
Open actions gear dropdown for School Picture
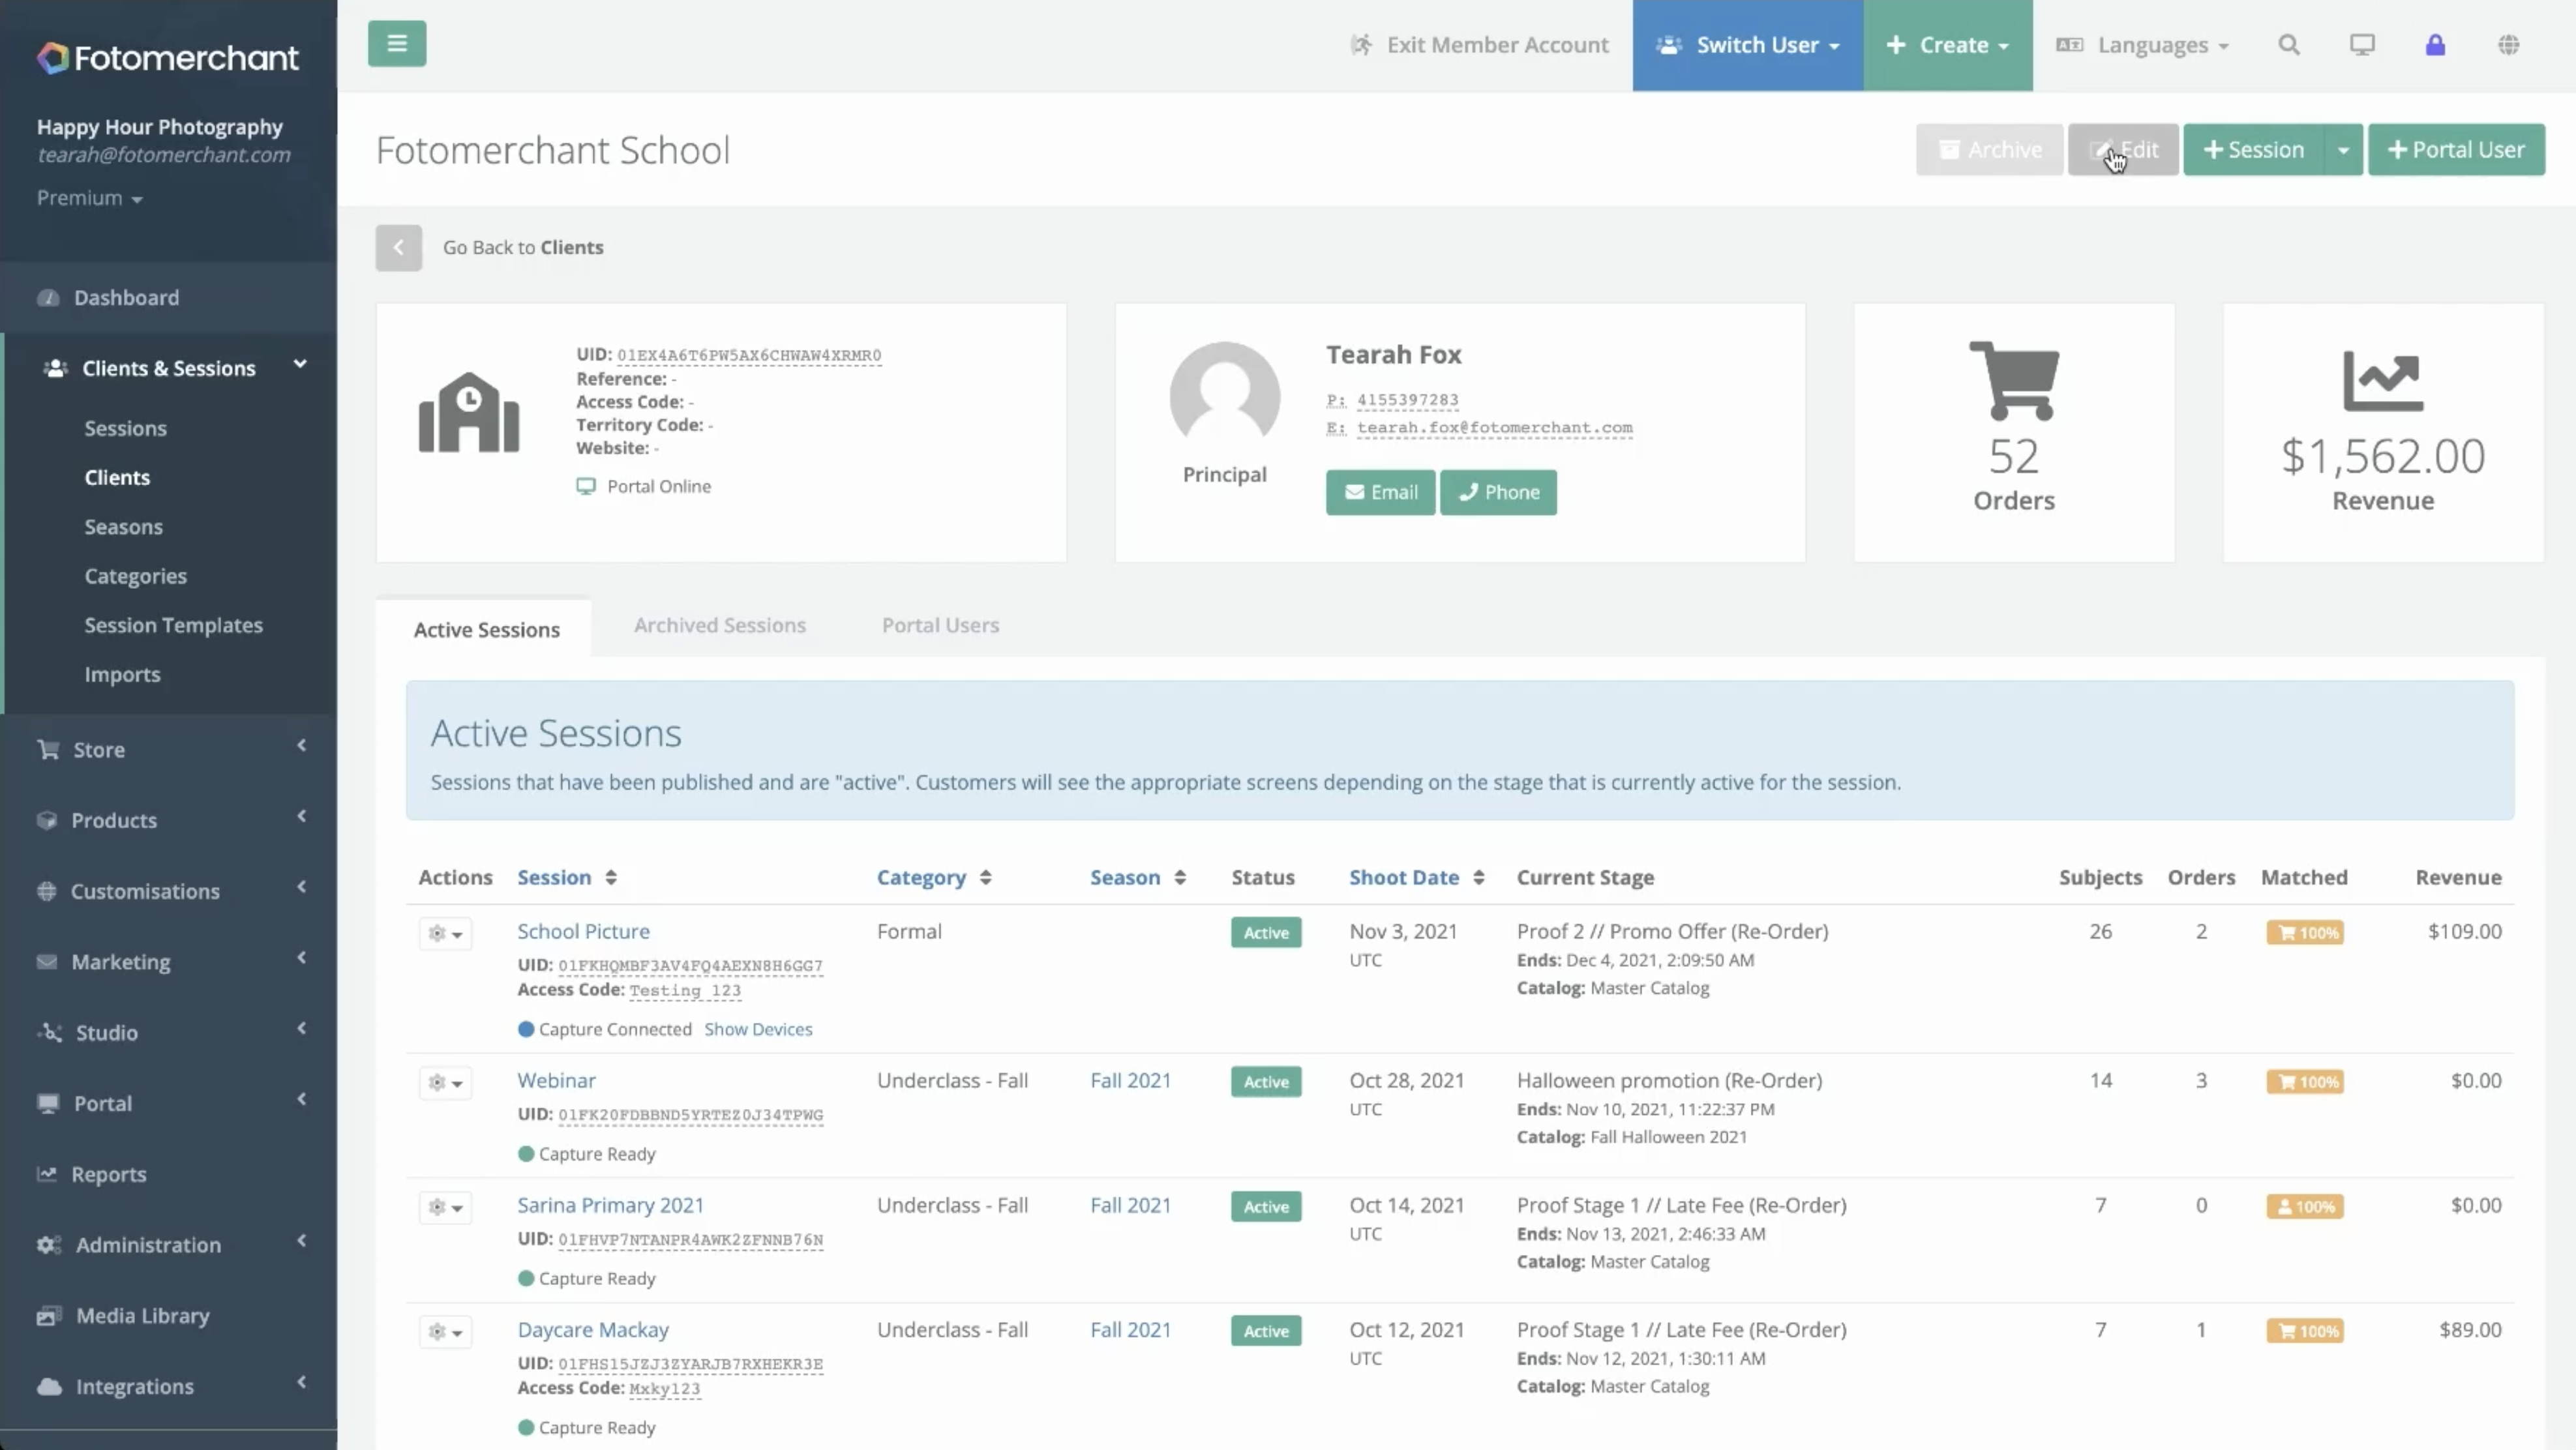coord(445,934)
